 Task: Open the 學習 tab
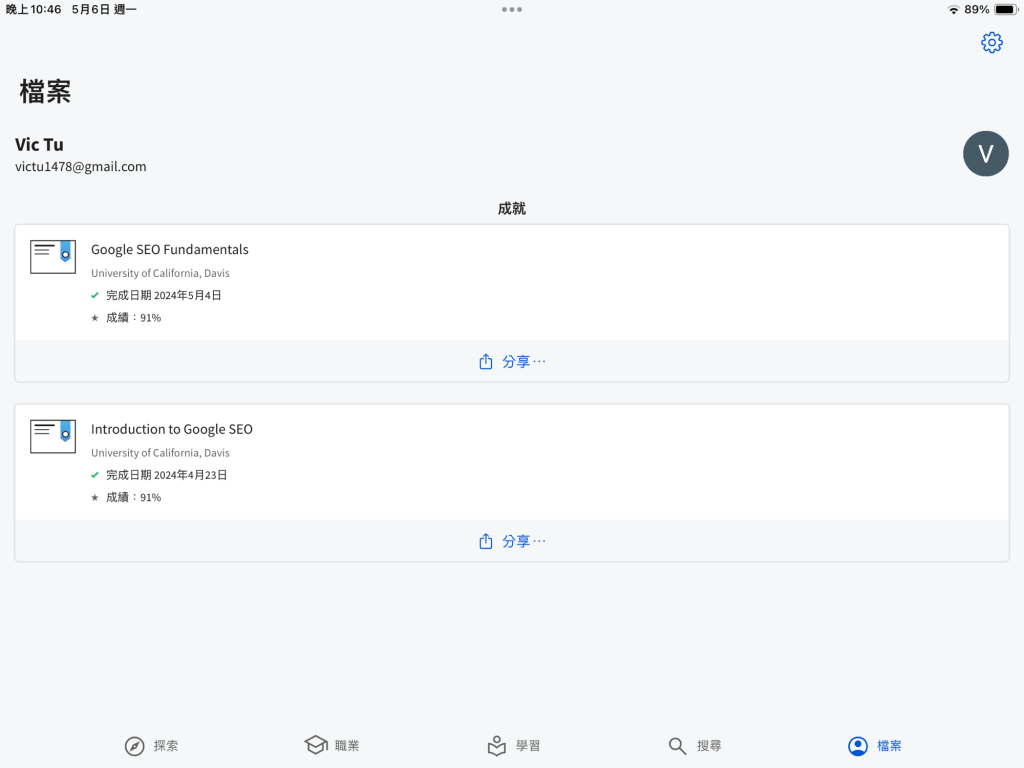[514, 745]
